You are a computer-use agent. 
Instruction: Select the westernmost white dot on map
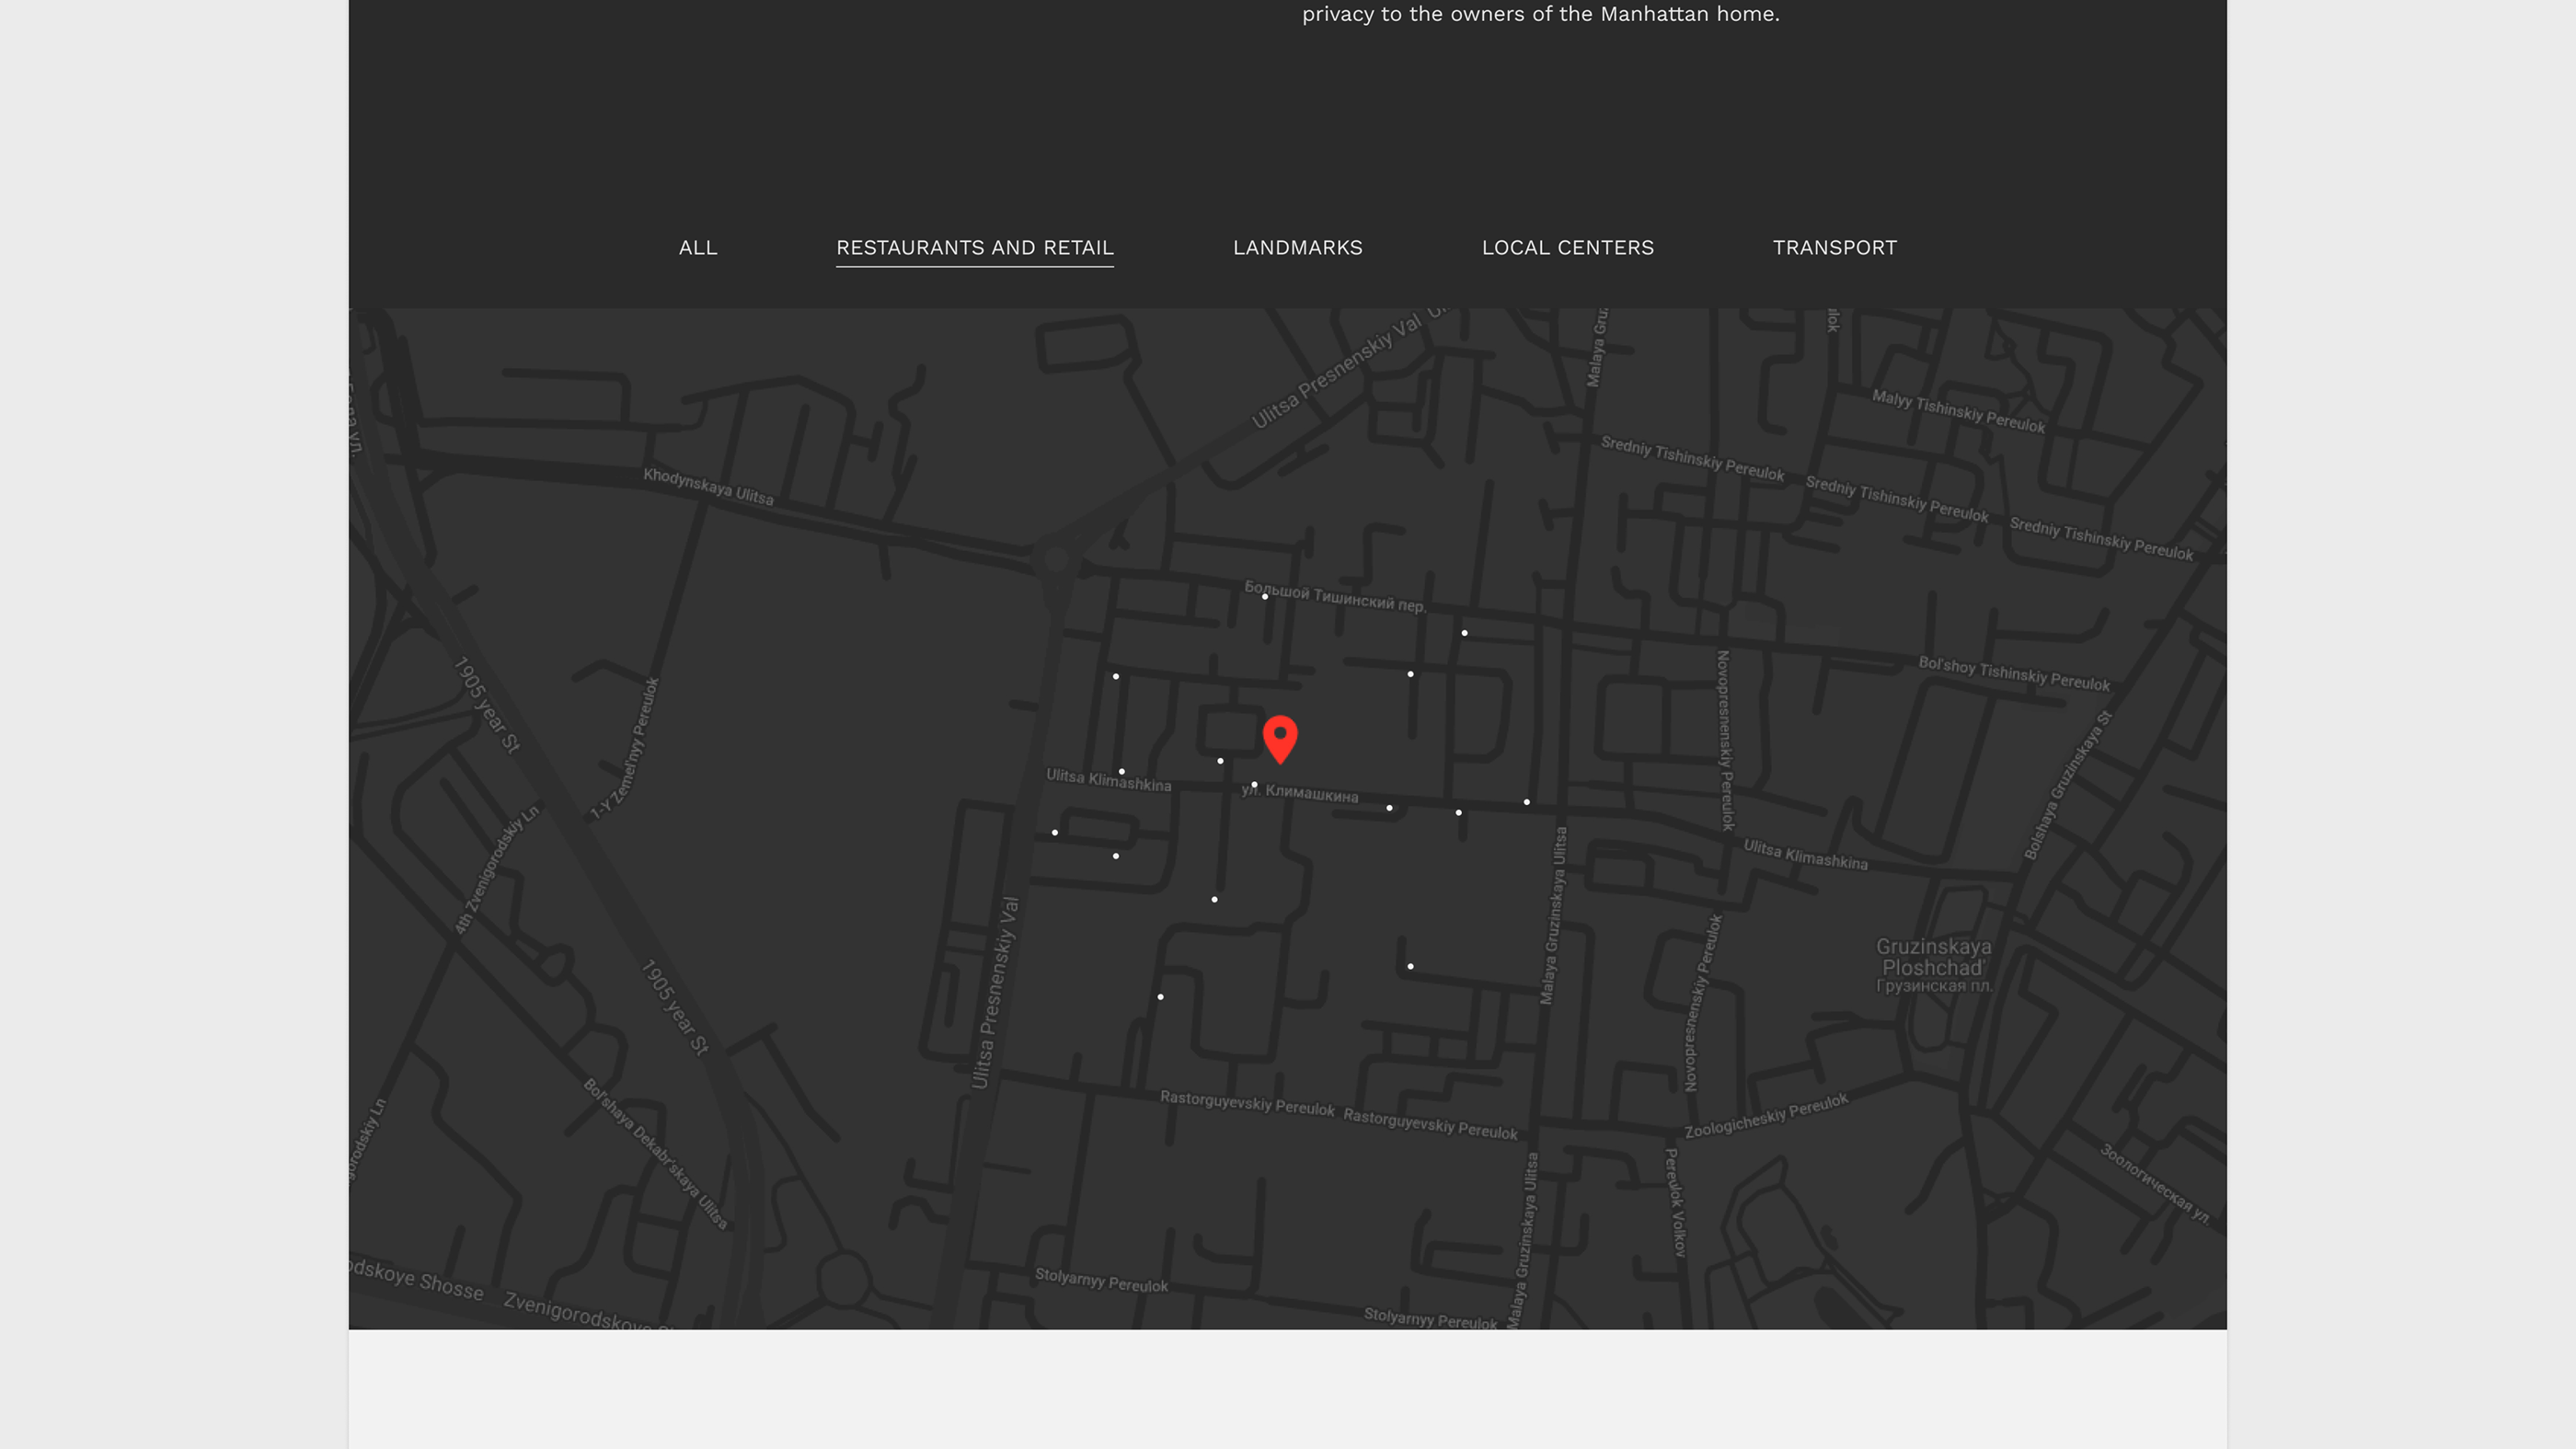1055,833
